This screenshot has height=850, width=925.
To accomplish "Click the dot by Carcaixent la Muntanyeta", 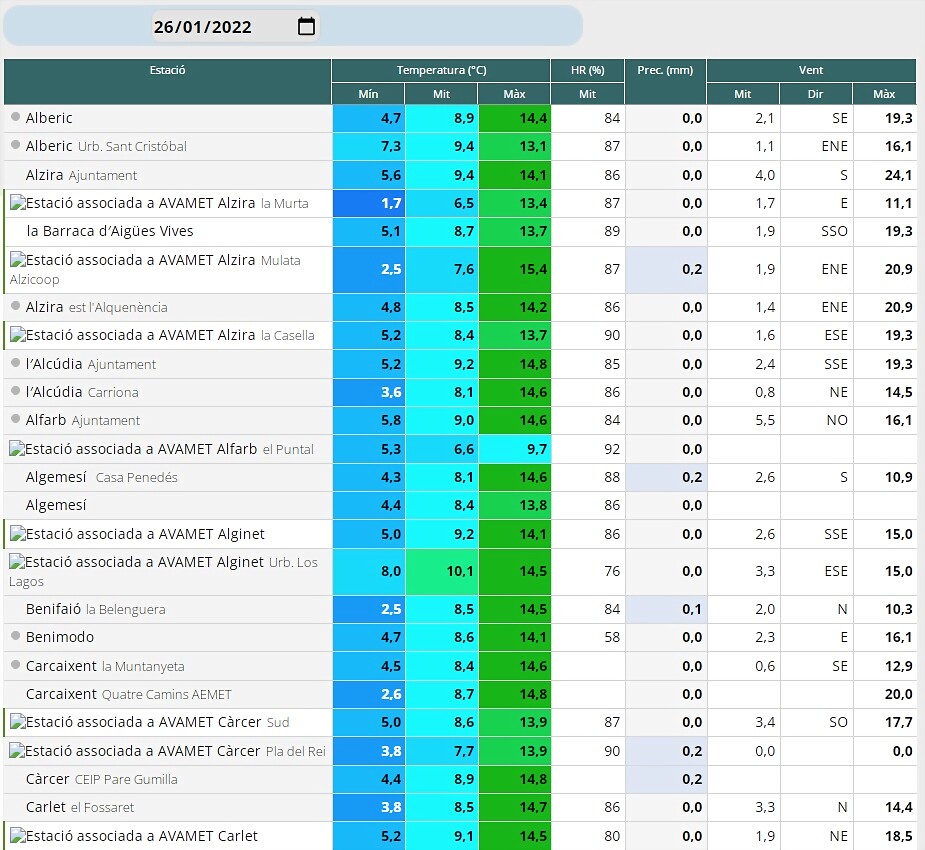I will point(16,665).
